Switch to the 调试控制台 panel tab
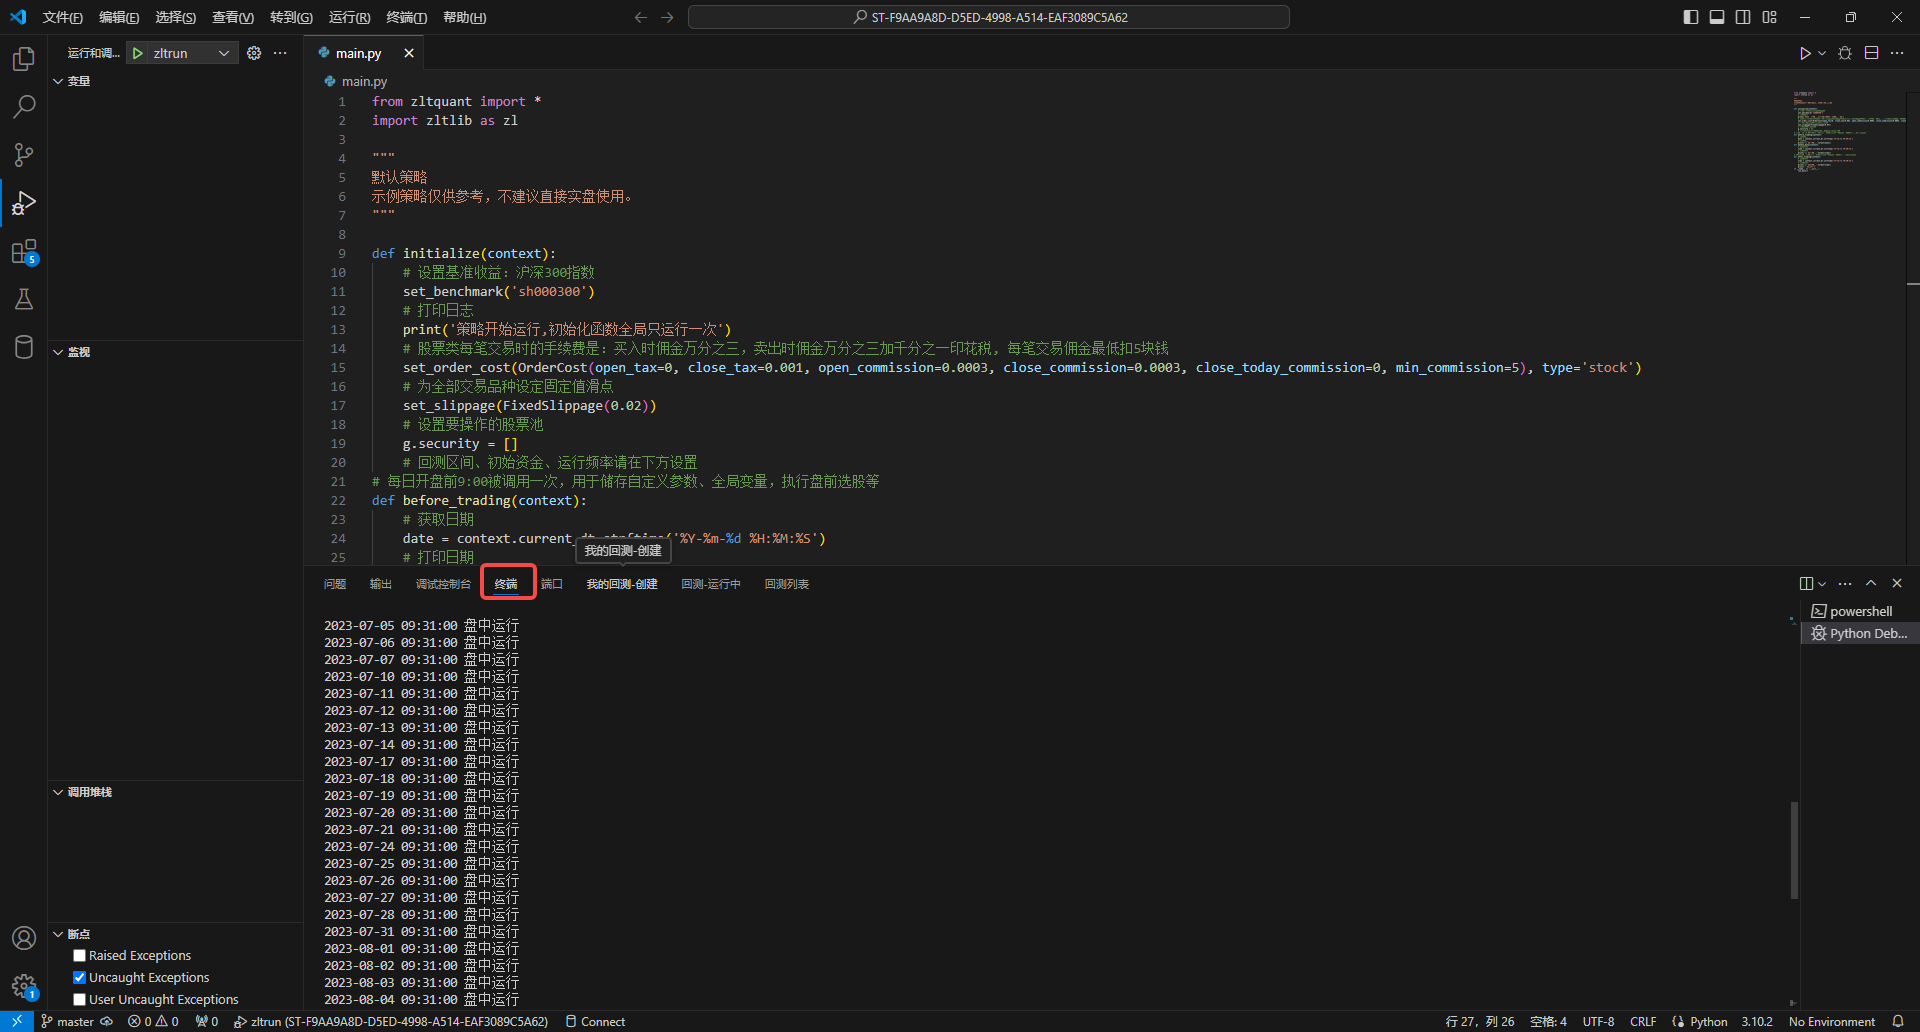 (443, 584)
